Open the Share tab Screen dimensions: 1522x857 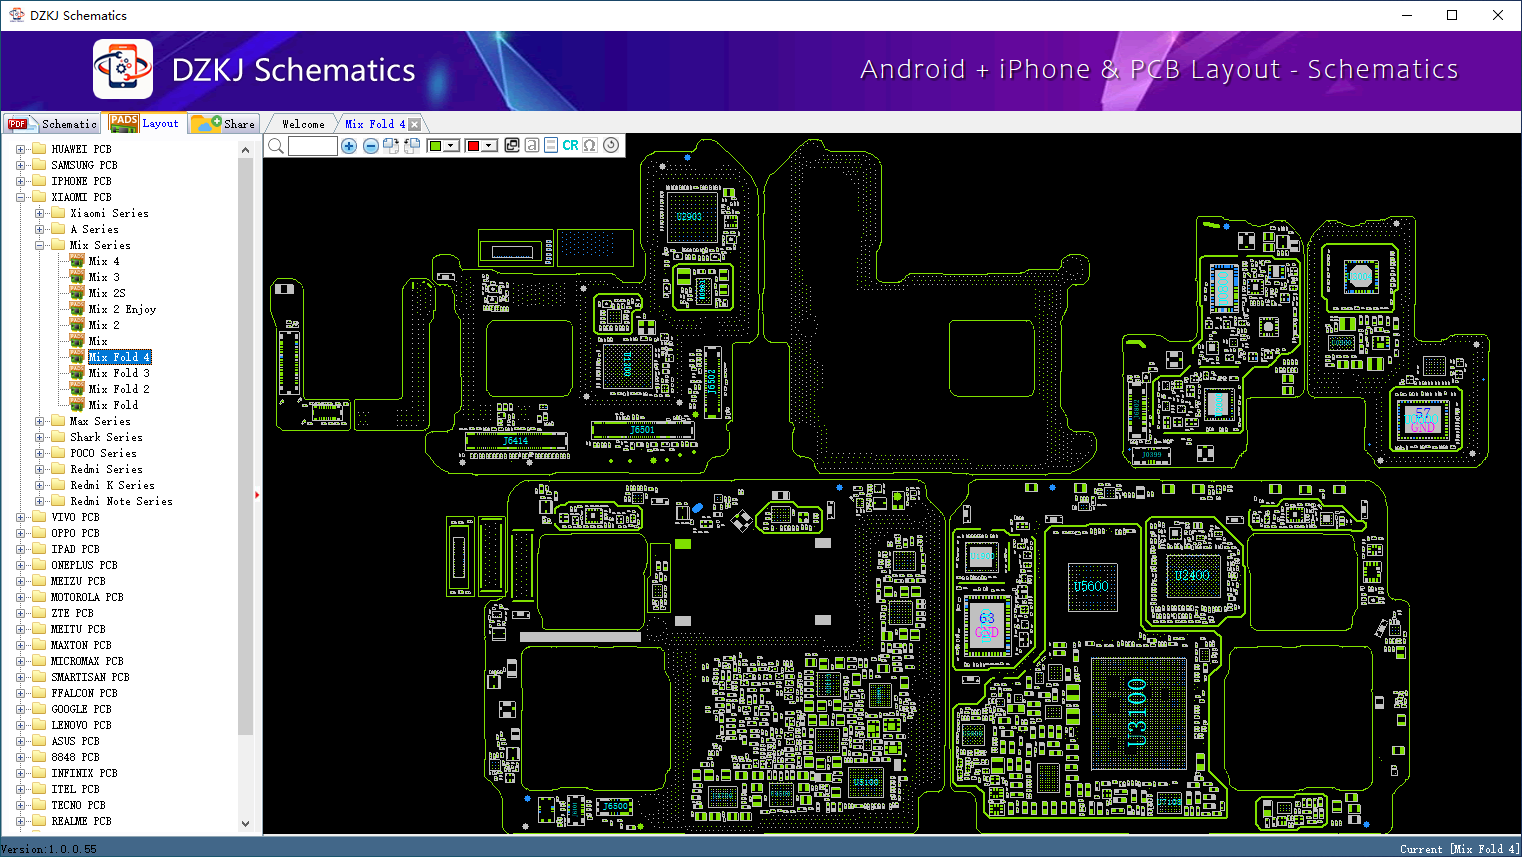[224, 124]
